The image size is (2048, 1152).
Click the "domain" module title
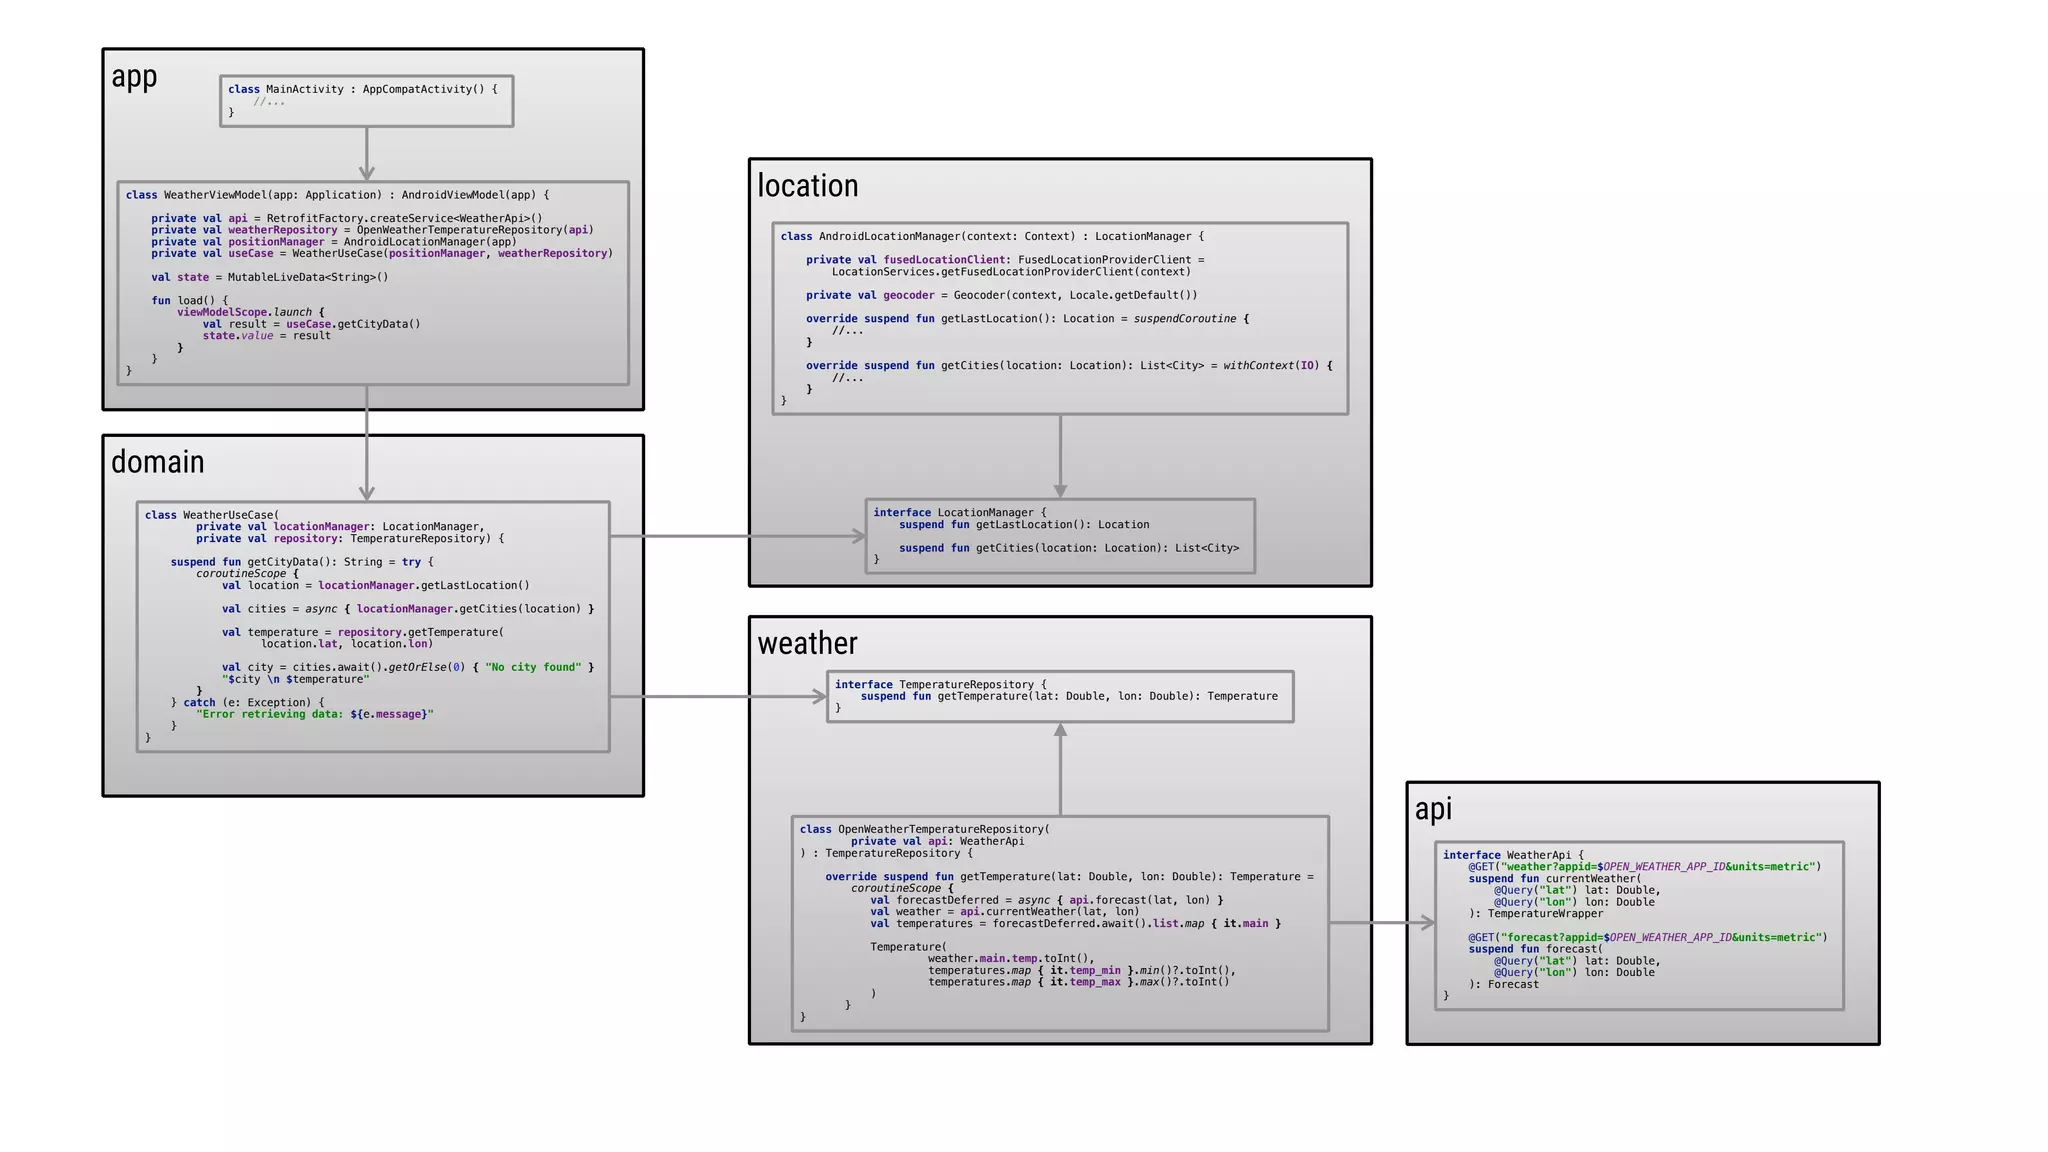click(157, 462)
